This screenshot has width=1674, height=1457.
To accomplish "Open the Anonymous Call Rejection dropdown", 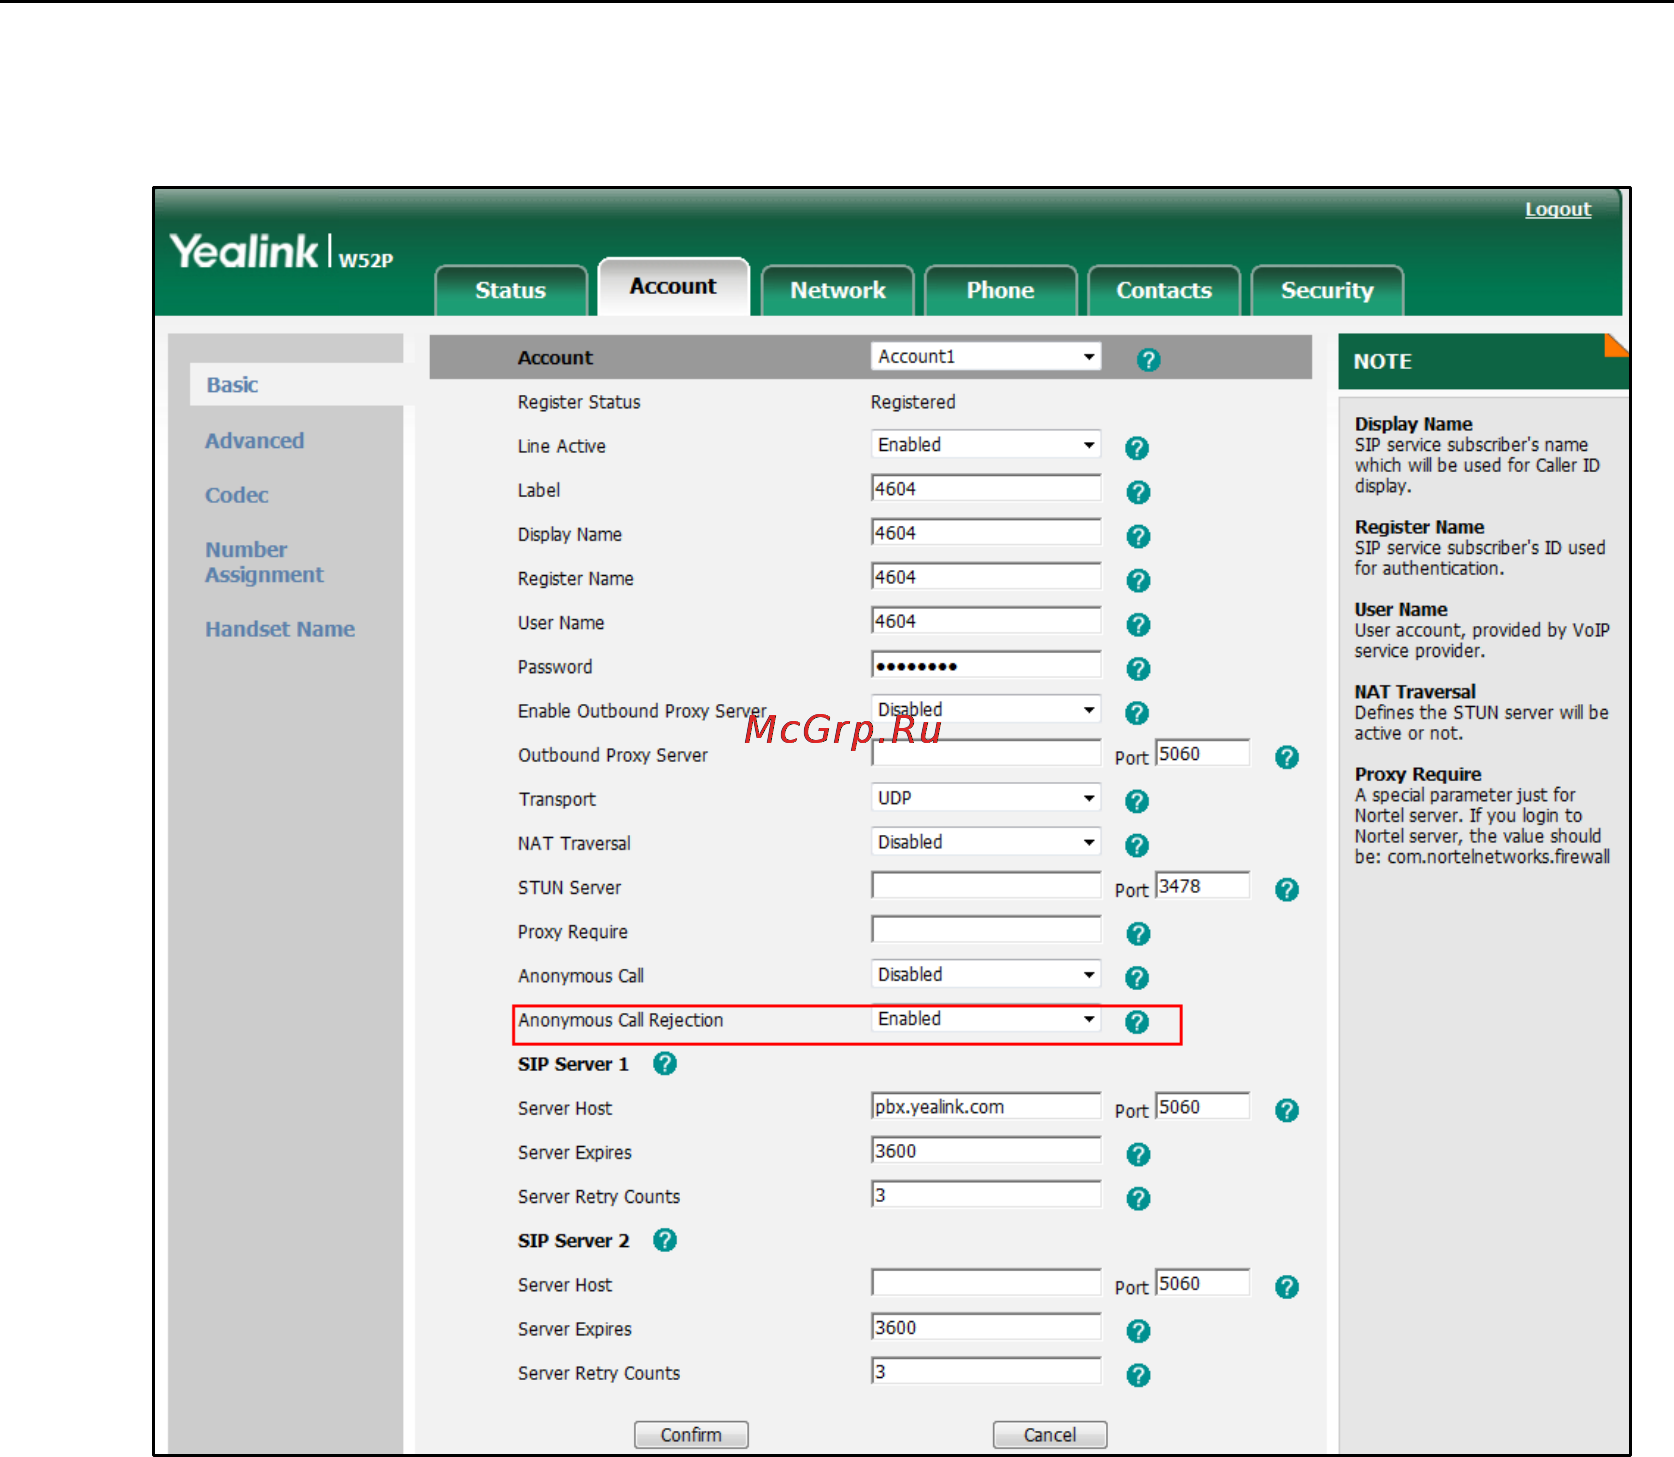I will click(x=986, y=1019).
